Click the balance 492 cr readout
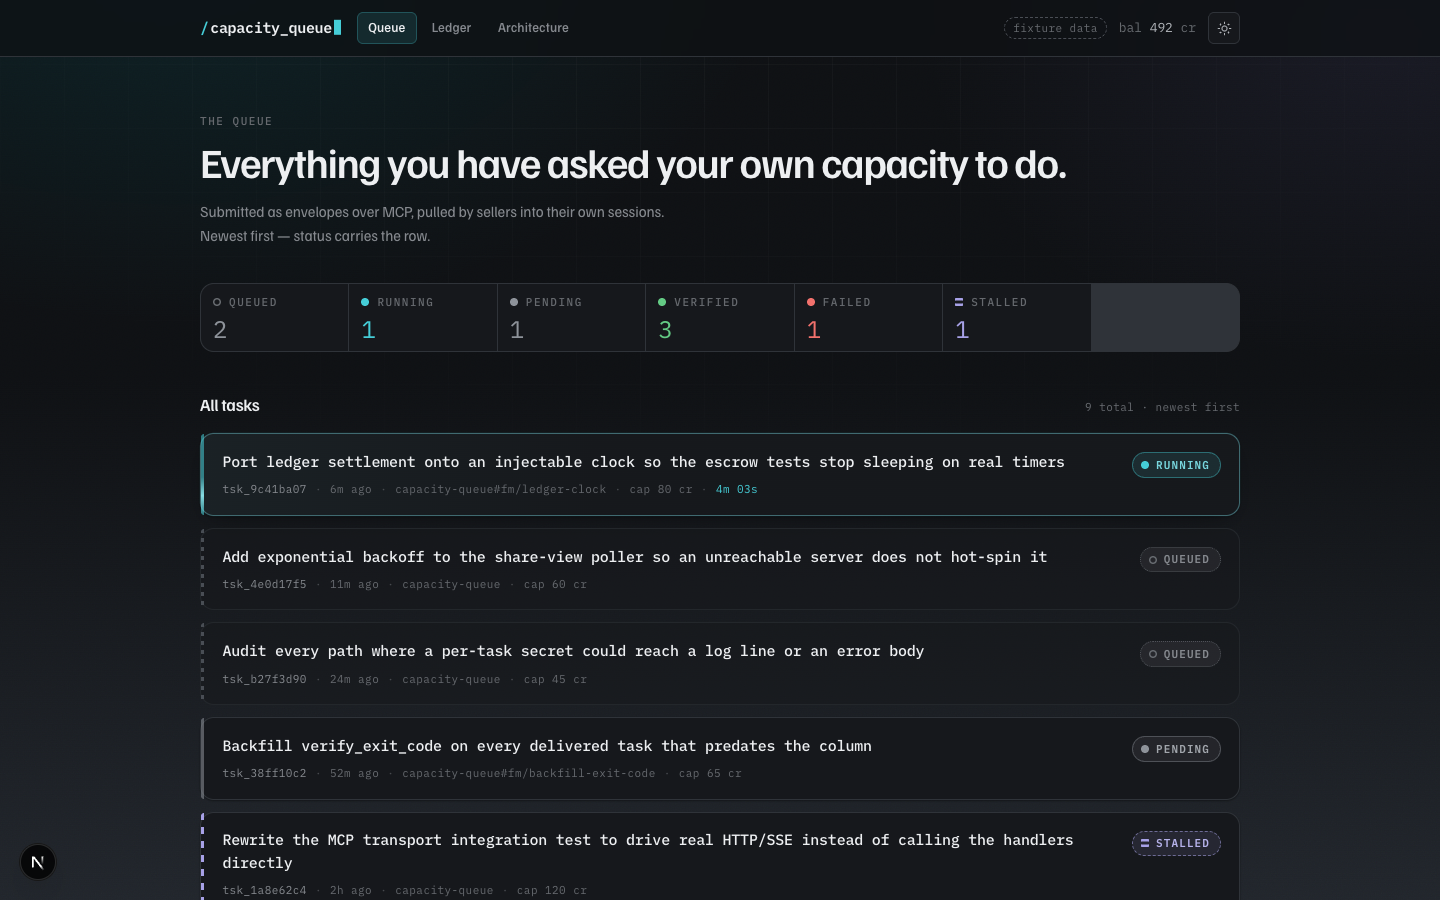This screenshot has height=900, width=1440. pos(1157,28)
